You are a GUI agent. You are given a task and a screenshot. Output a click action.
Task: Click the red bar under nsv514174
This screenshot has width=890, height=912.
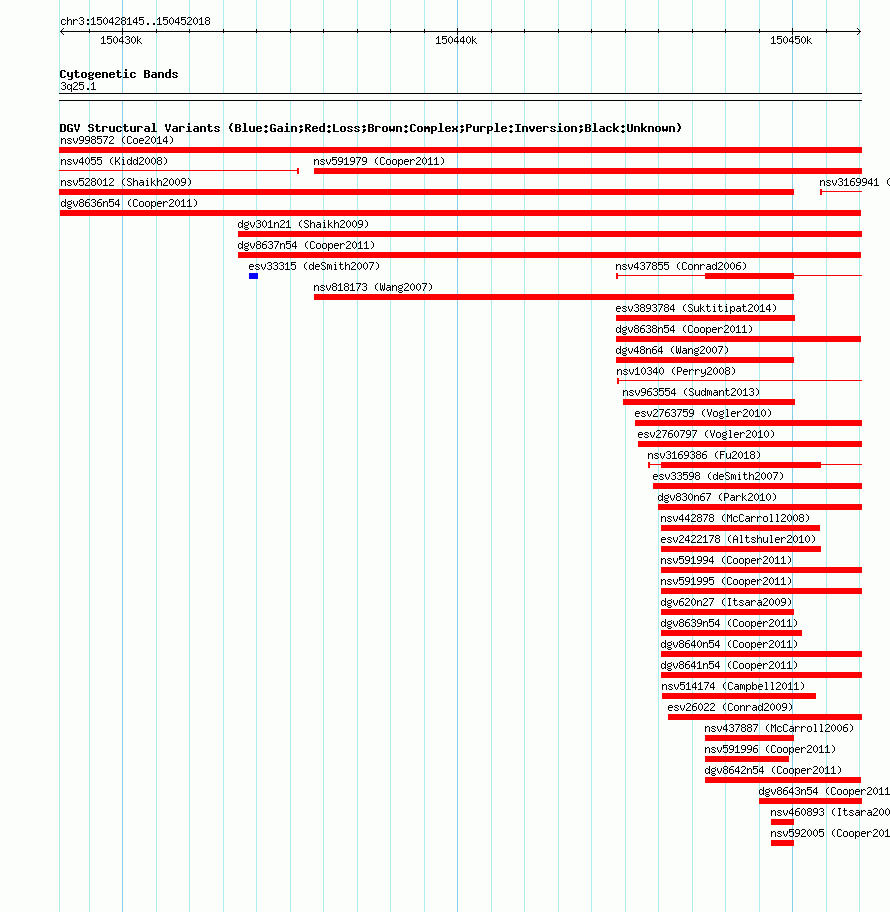tap(739, 696)
